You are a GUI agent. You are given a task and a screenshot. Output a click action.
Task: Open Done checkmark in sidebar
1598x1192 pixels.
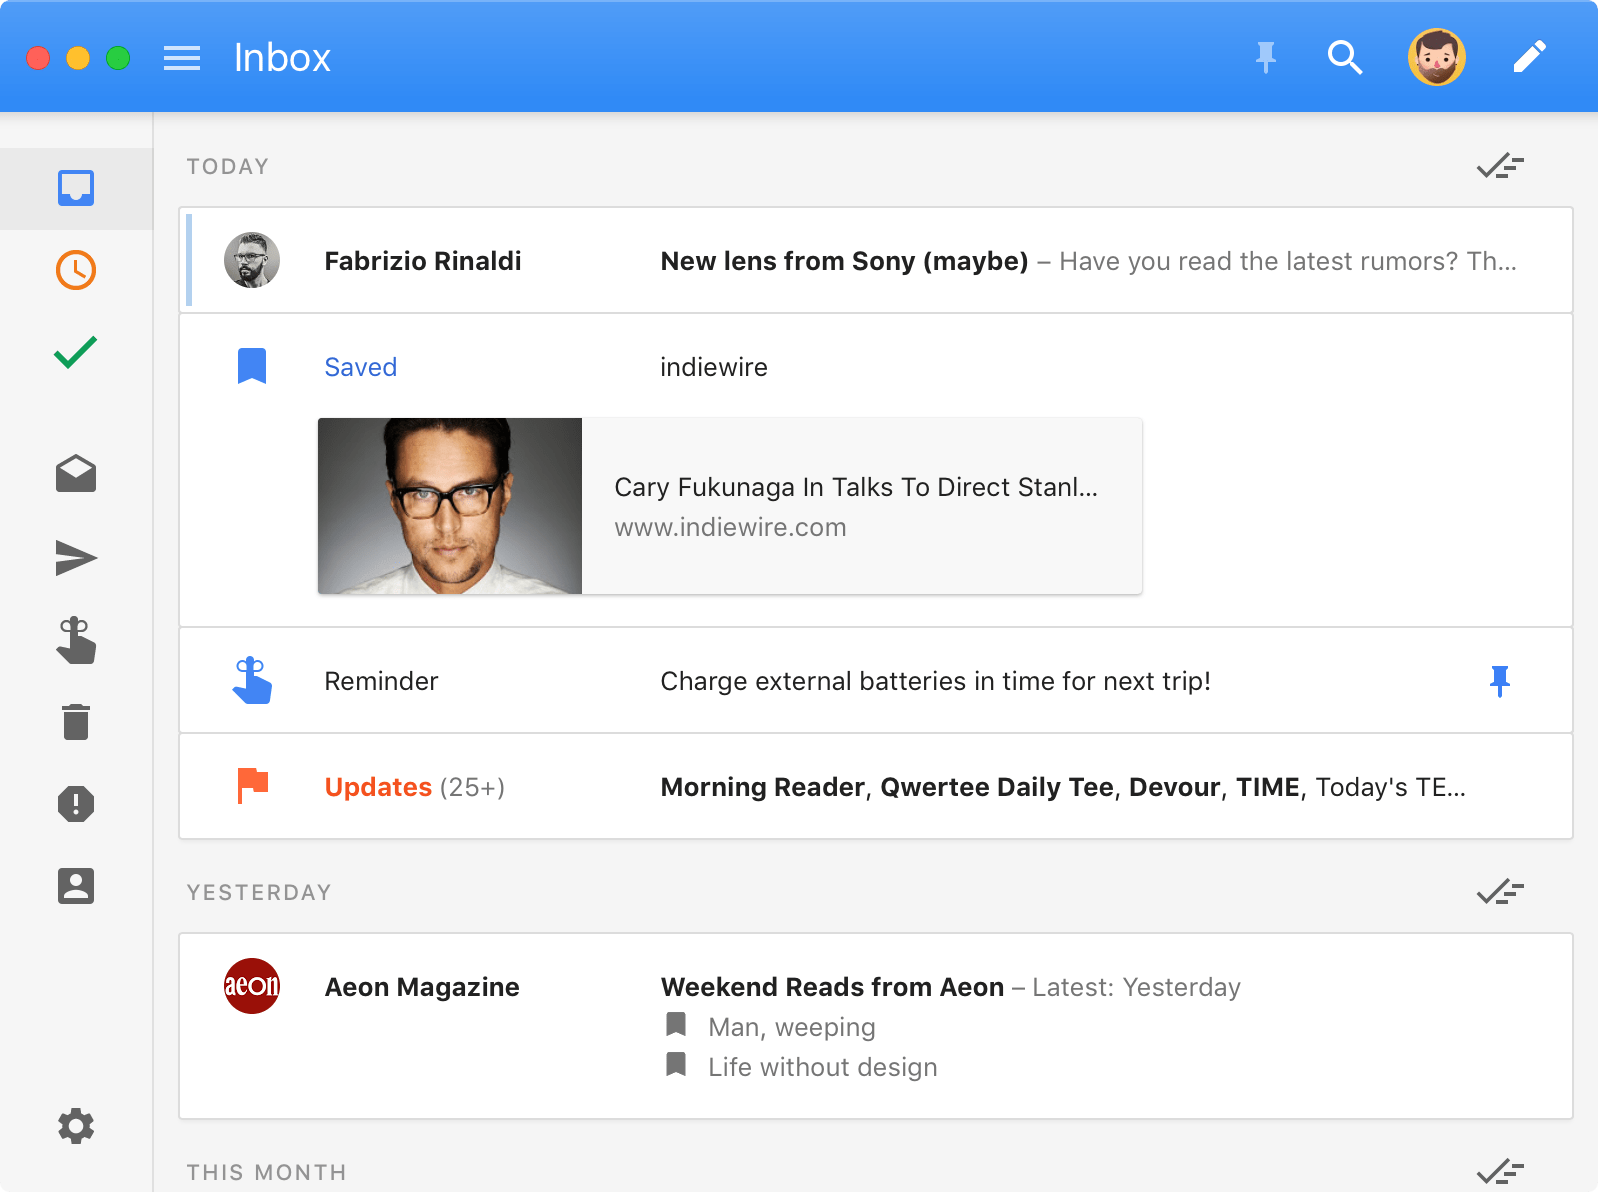point(76,352)
